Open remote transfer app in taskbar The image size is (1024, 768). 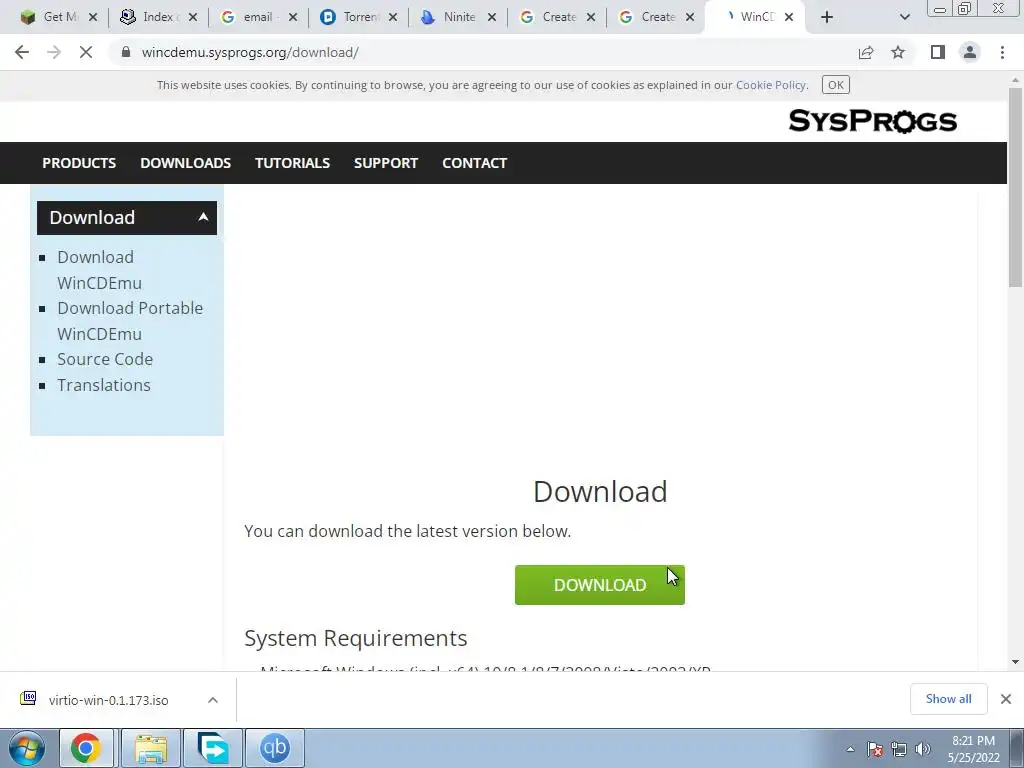point(213,748)
